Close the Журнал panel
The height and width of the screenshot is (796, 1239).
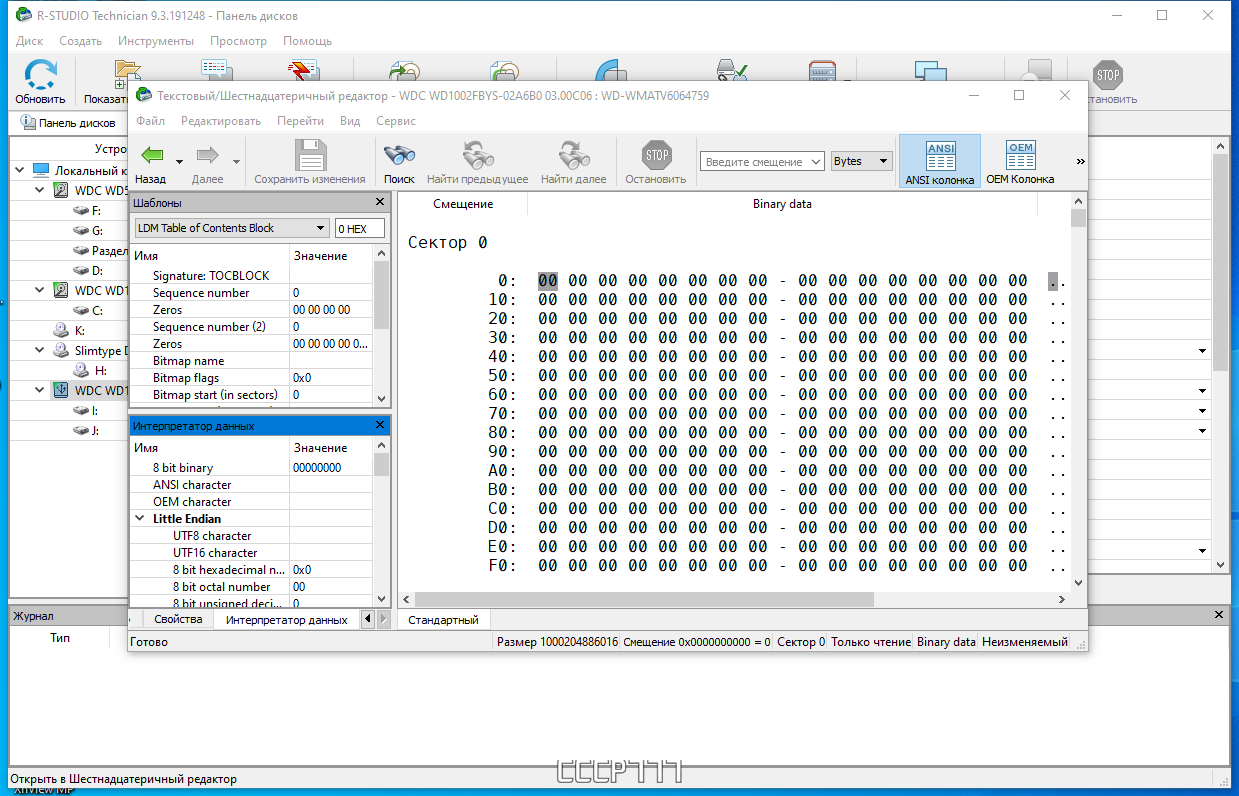click(1218, 616)
